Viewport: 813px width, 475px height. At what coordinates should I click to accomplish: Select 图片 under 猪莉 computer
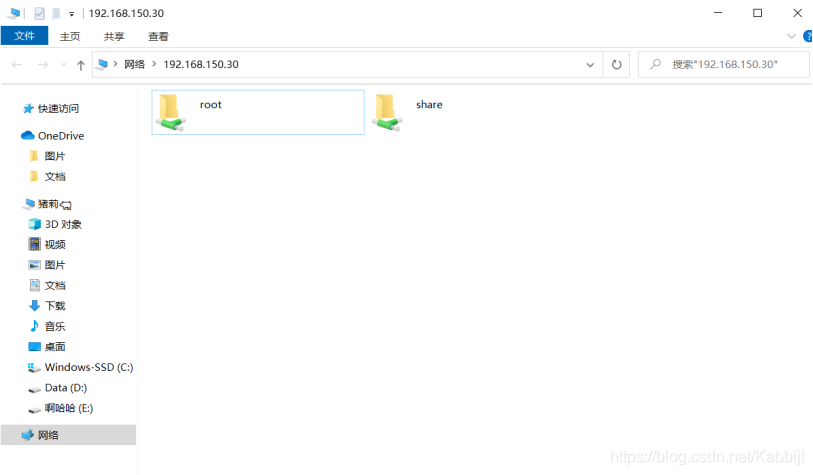tap(54, 265)
